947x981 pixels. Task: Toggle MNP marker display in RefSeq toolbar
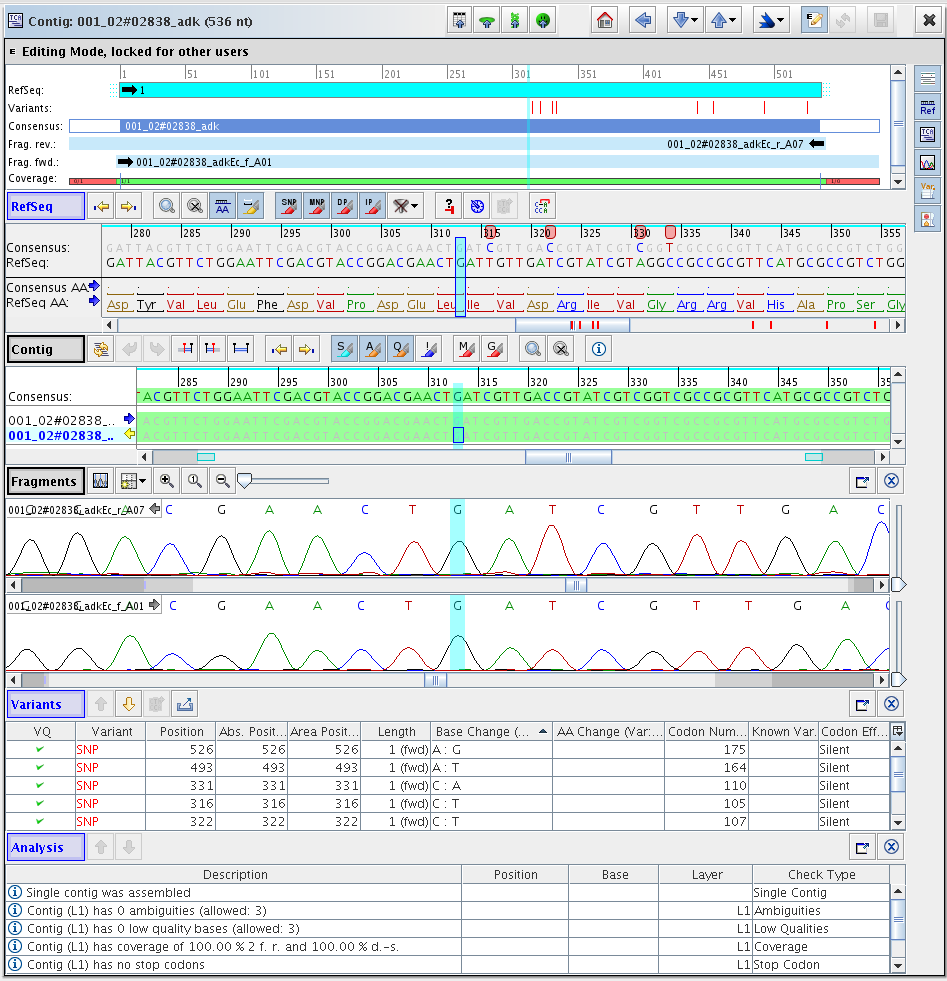point(317,206)
